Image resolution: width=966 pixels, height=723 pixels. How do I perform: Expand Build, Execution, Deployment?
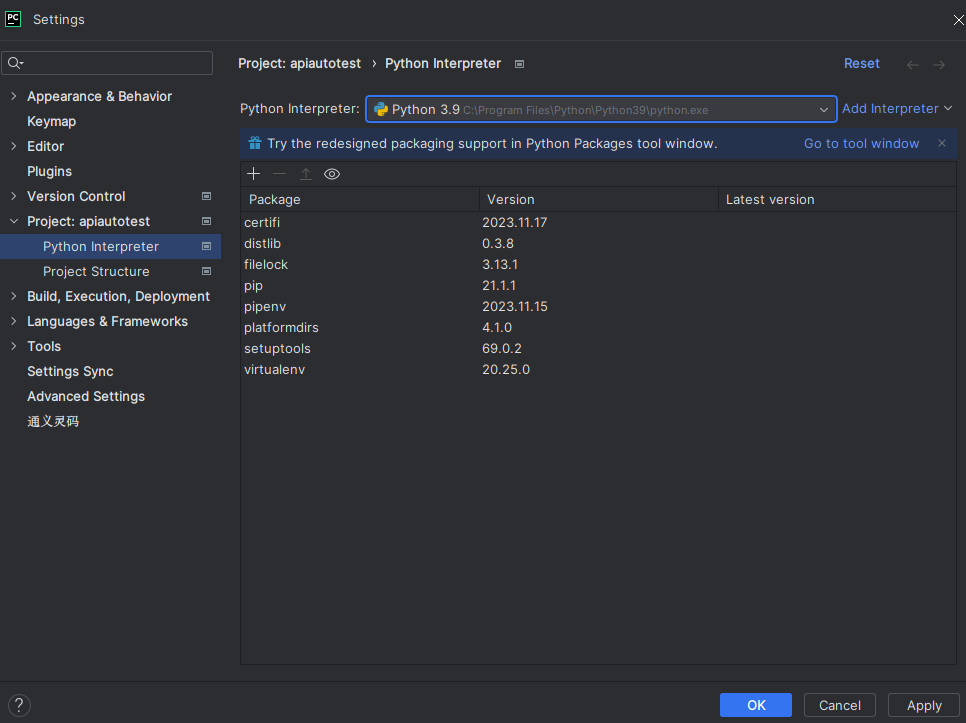pyautogui.click(x=12, y=296)
